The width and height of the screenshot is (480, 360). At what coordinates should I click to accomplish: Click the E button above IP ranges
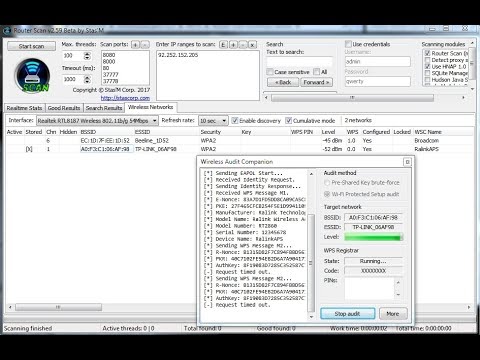[x=224, y=44]
